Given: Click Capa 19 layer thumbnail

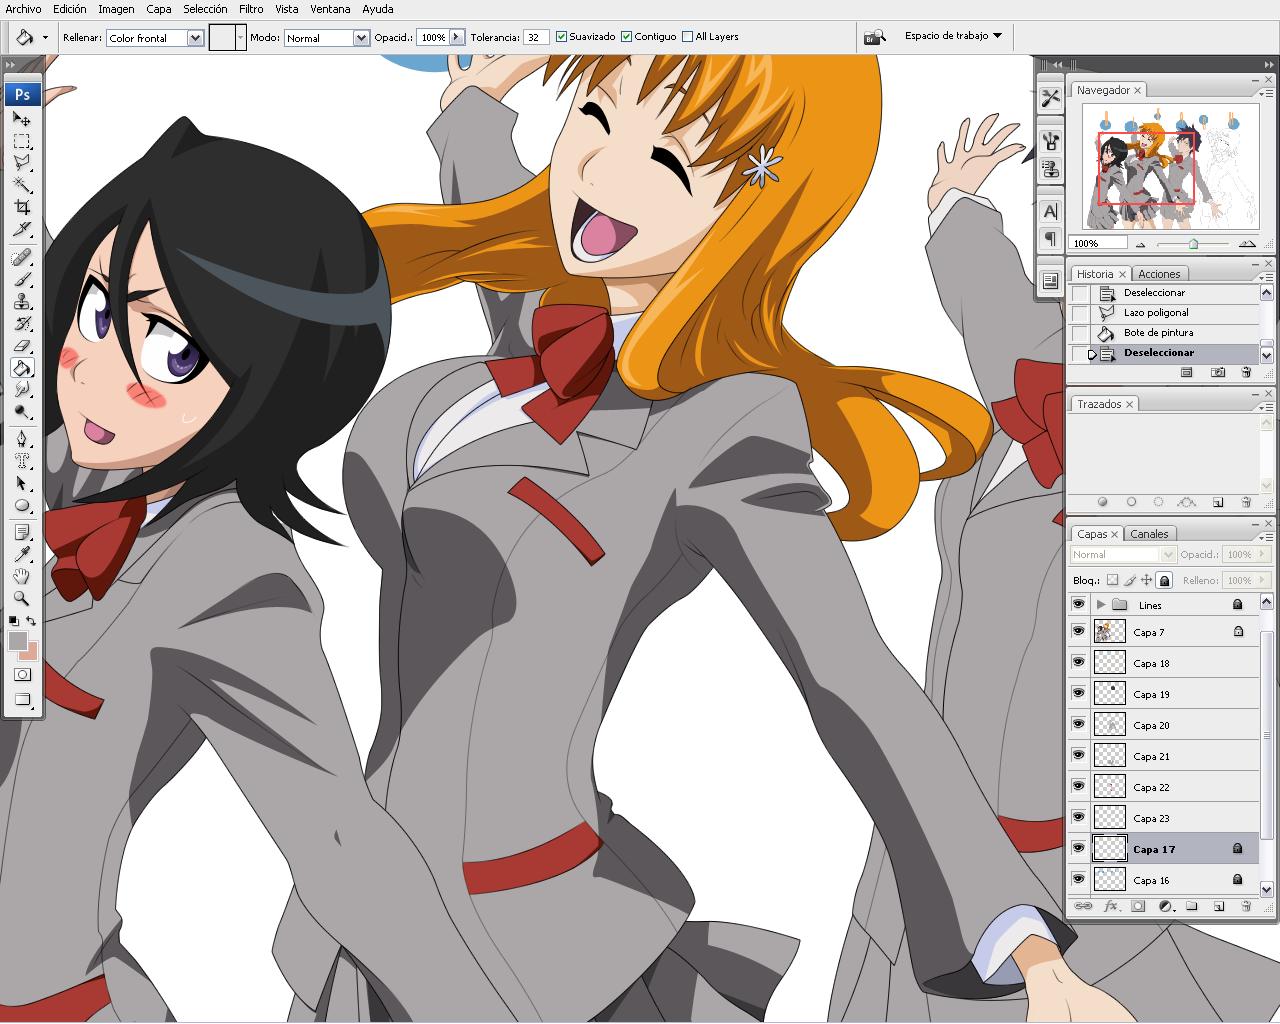Looking at the screenshot, I should 1110,693.
